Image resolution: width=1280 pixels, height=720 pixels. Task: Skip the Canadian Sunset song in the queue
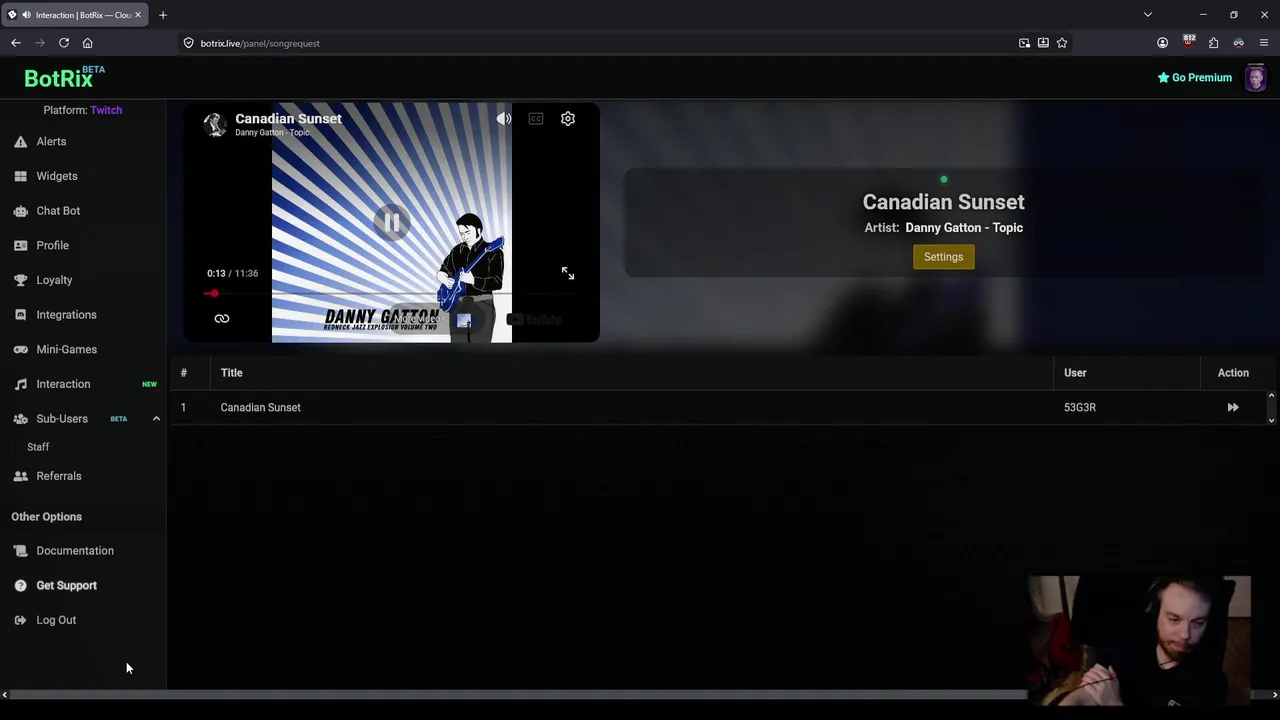1233,408
